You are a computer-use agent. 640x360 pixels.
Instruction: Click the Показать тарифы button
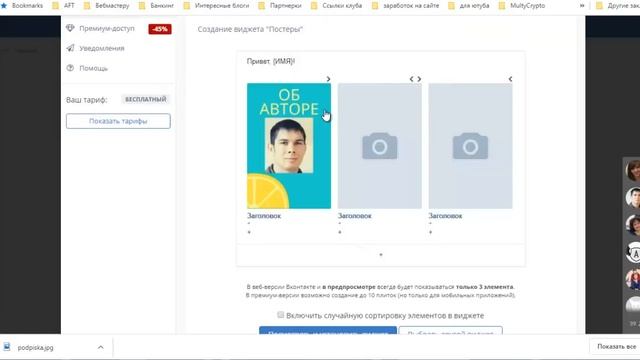point(118,121)
